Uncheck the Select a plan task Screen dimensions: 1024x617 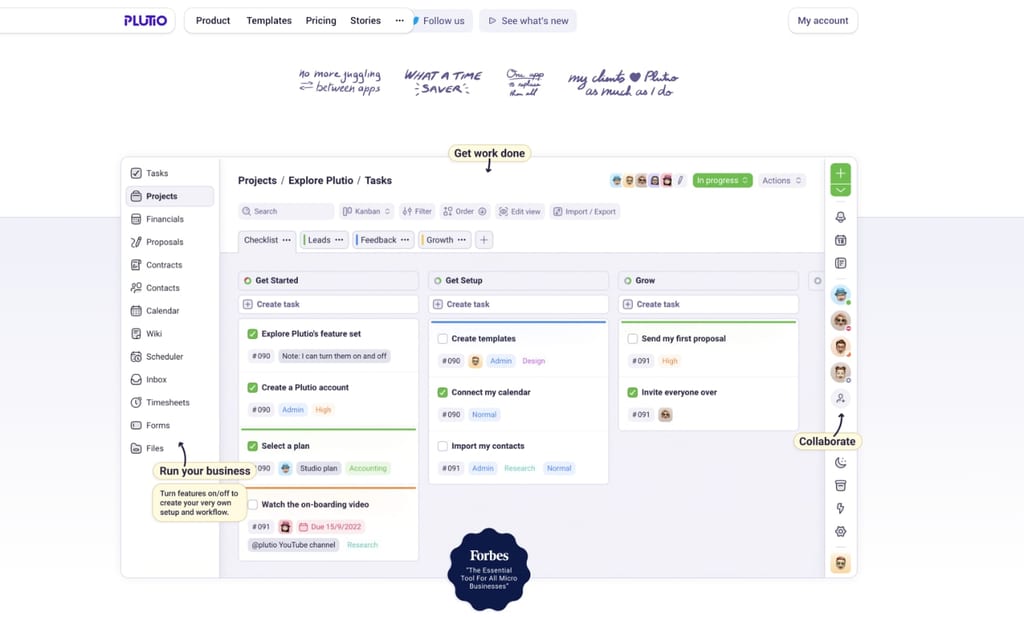pos(253,446)
